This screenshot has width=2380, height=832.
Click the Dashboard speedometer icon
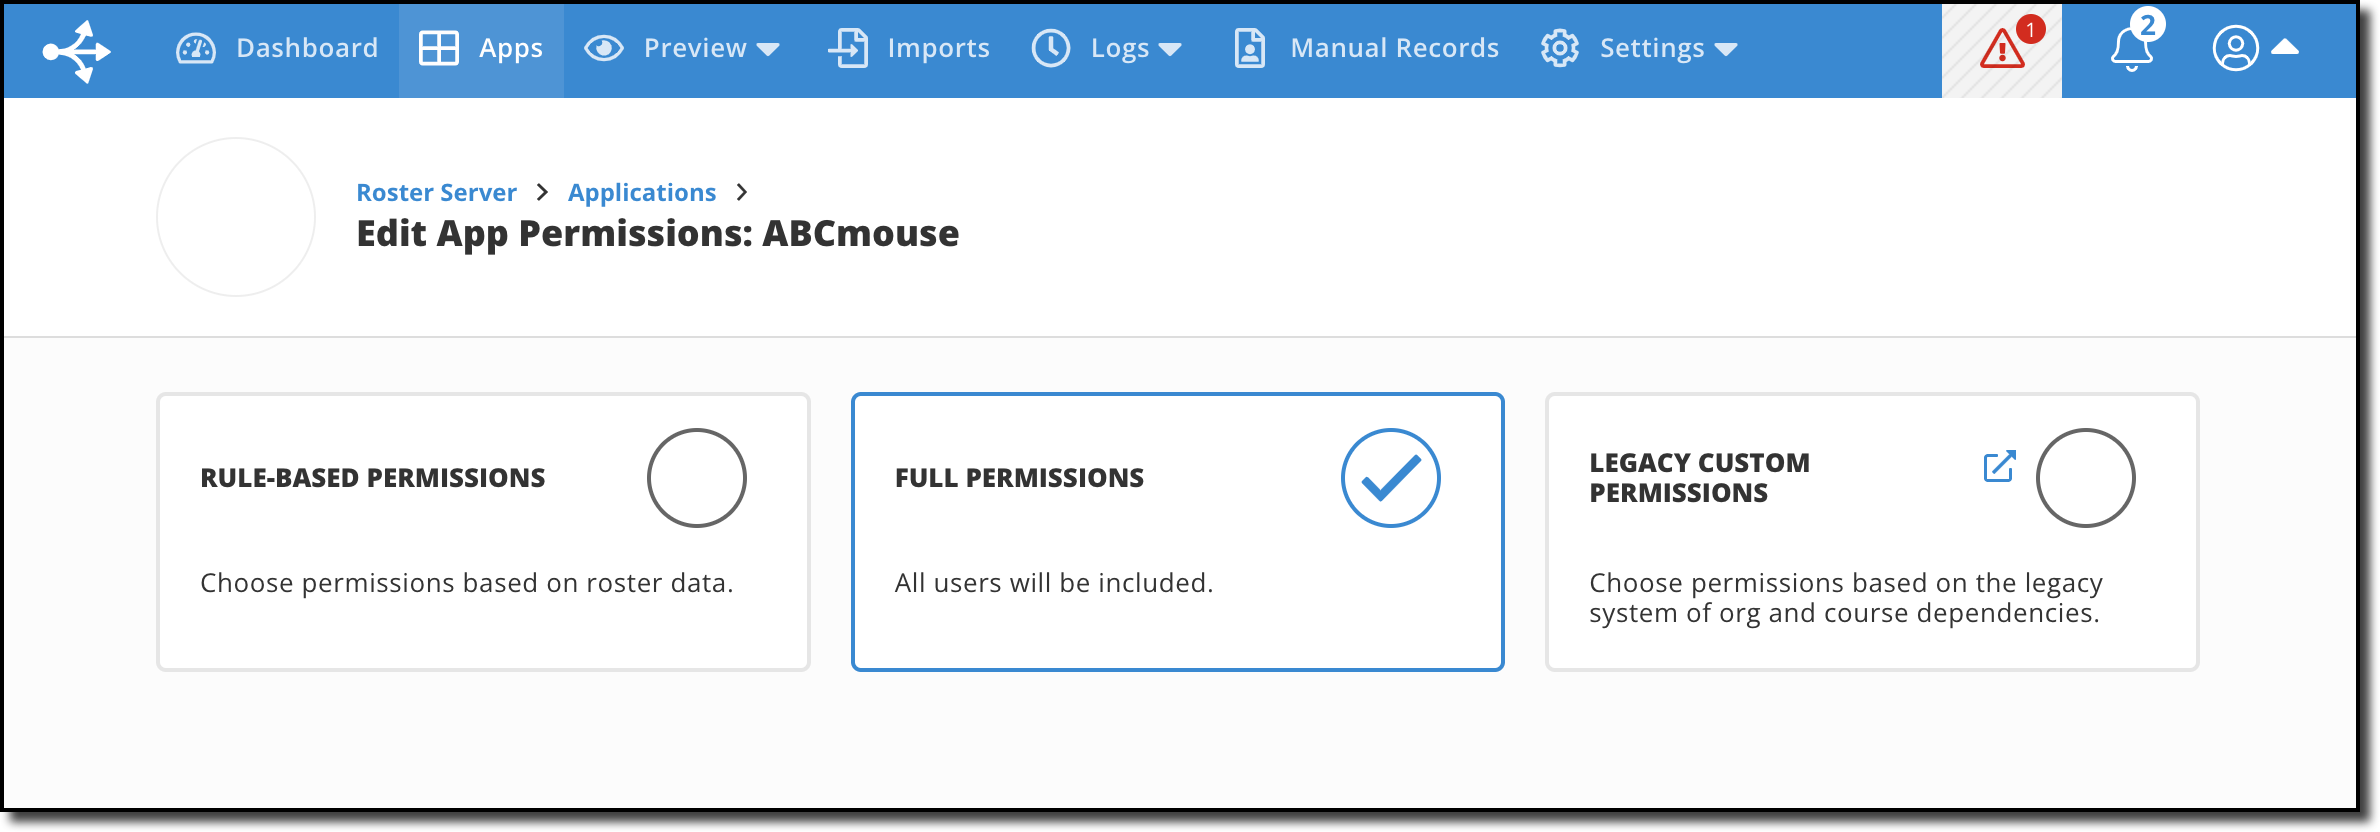click(196, 47)
